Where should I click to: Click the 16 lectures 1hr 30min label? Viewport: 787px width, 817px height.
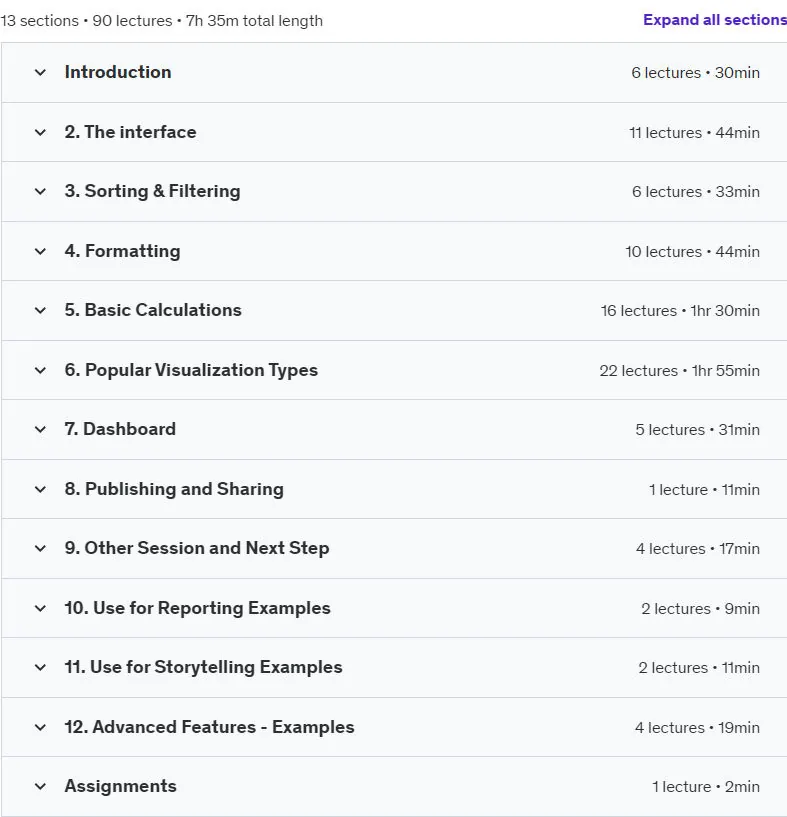click(680, 311)
